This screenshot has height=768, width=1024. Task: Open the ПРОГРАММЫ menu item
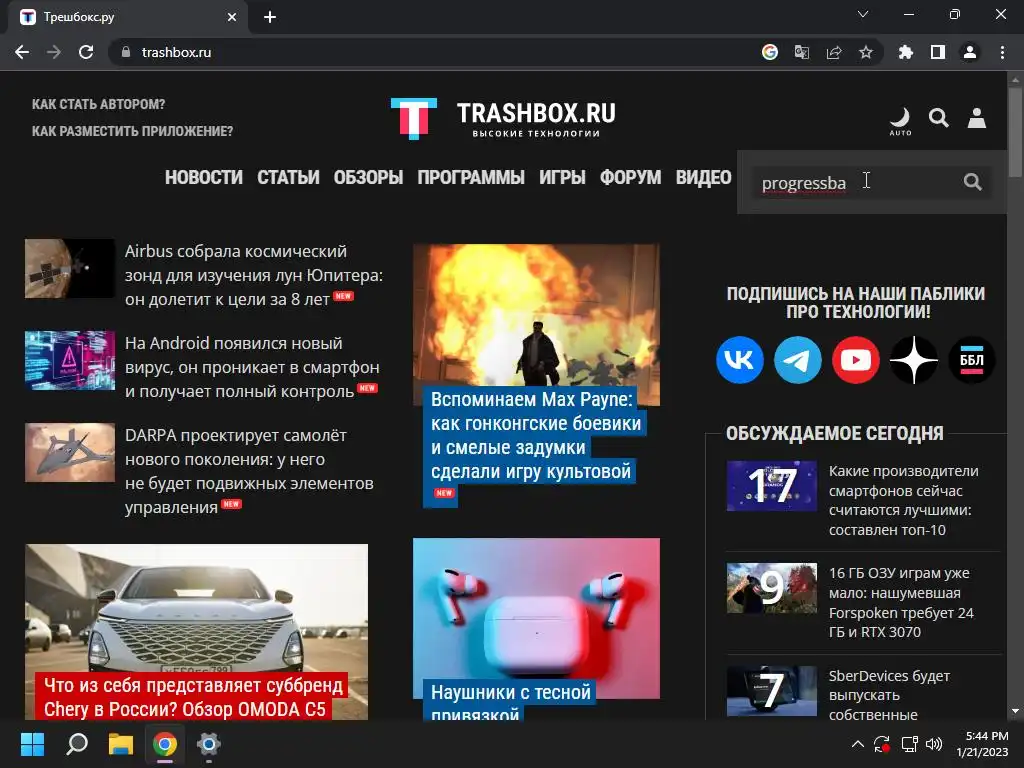click(471, 177)
